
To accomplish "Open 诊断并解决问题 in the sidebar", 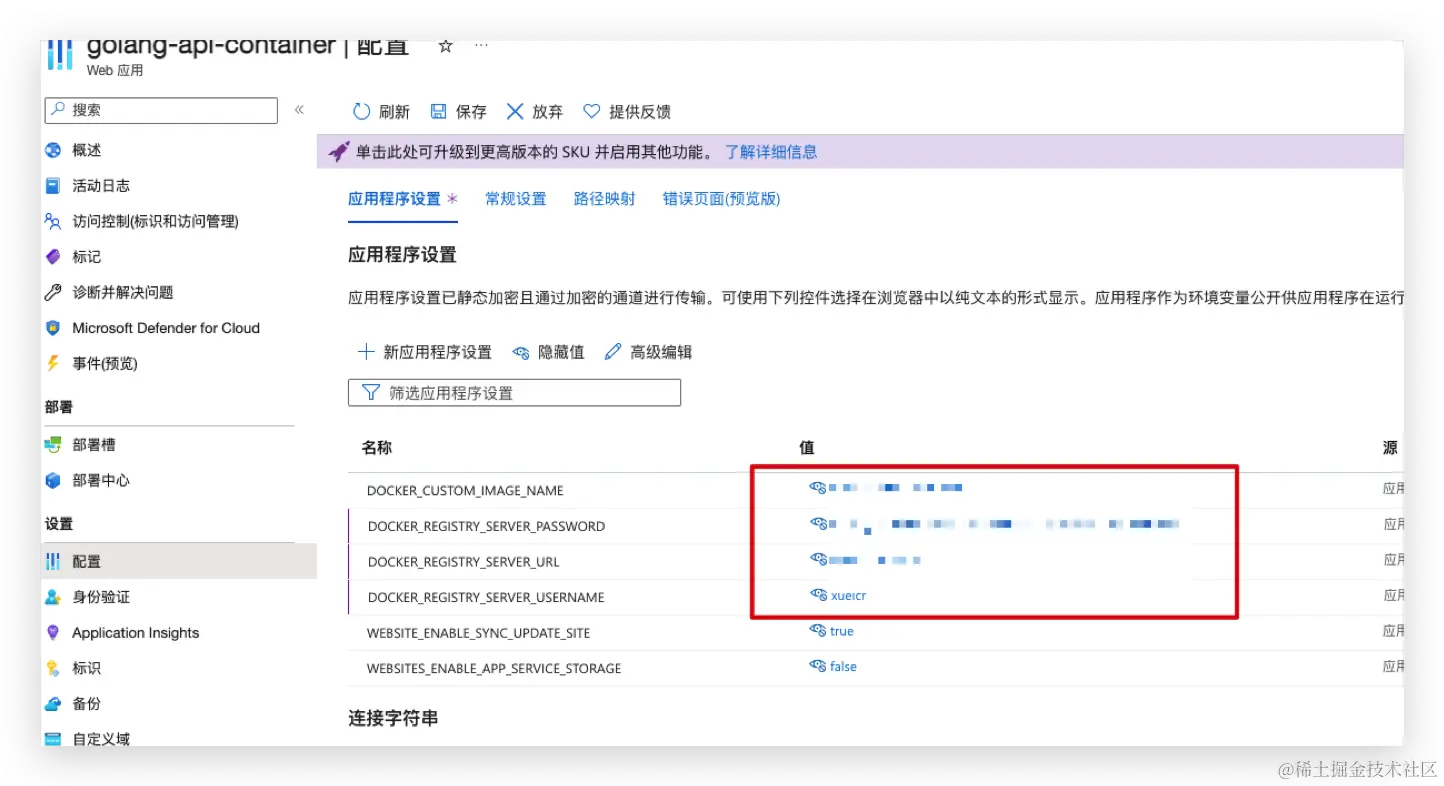I will pyautogui.click(x=122, y=292).
